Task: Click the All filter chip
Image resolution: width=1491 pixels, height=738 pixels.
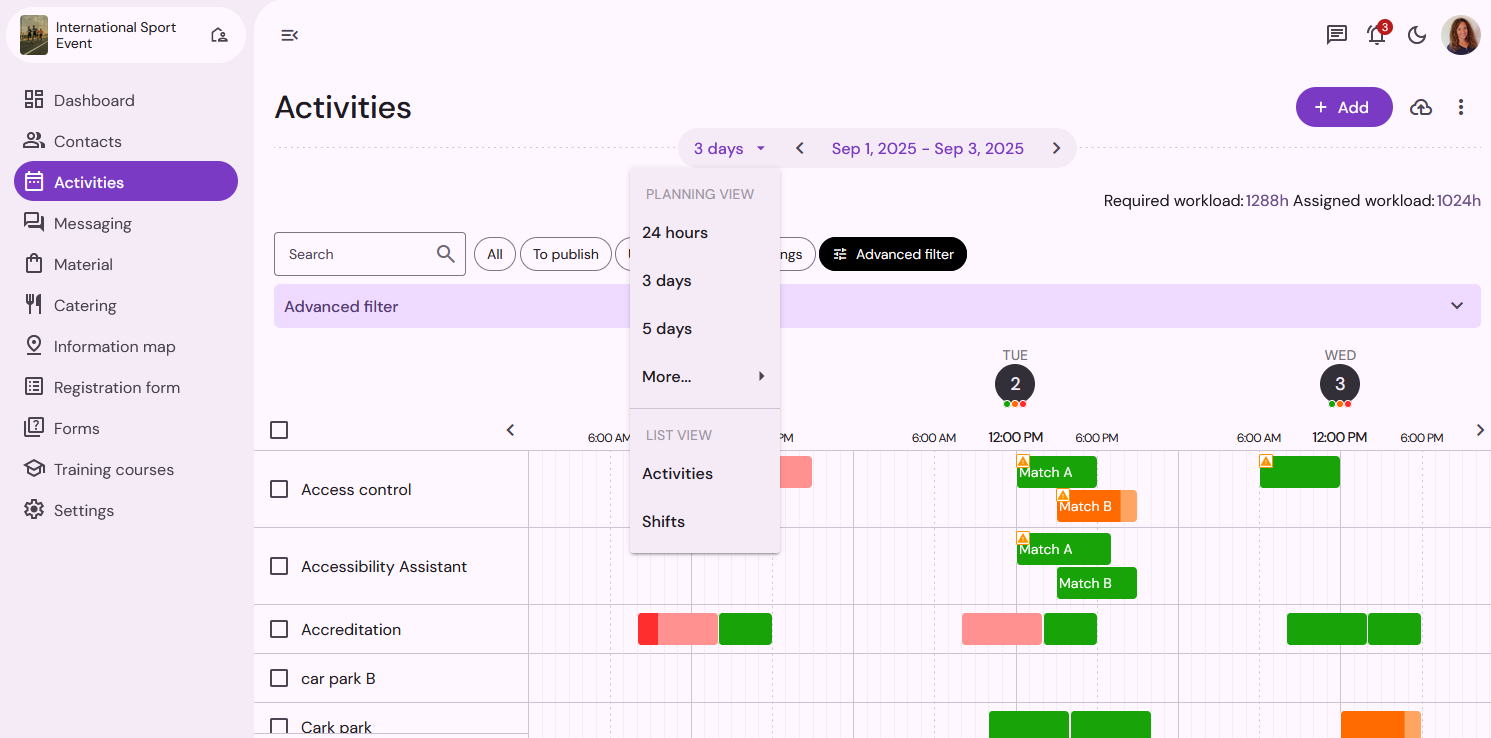Action: click(x=495, y=254)
